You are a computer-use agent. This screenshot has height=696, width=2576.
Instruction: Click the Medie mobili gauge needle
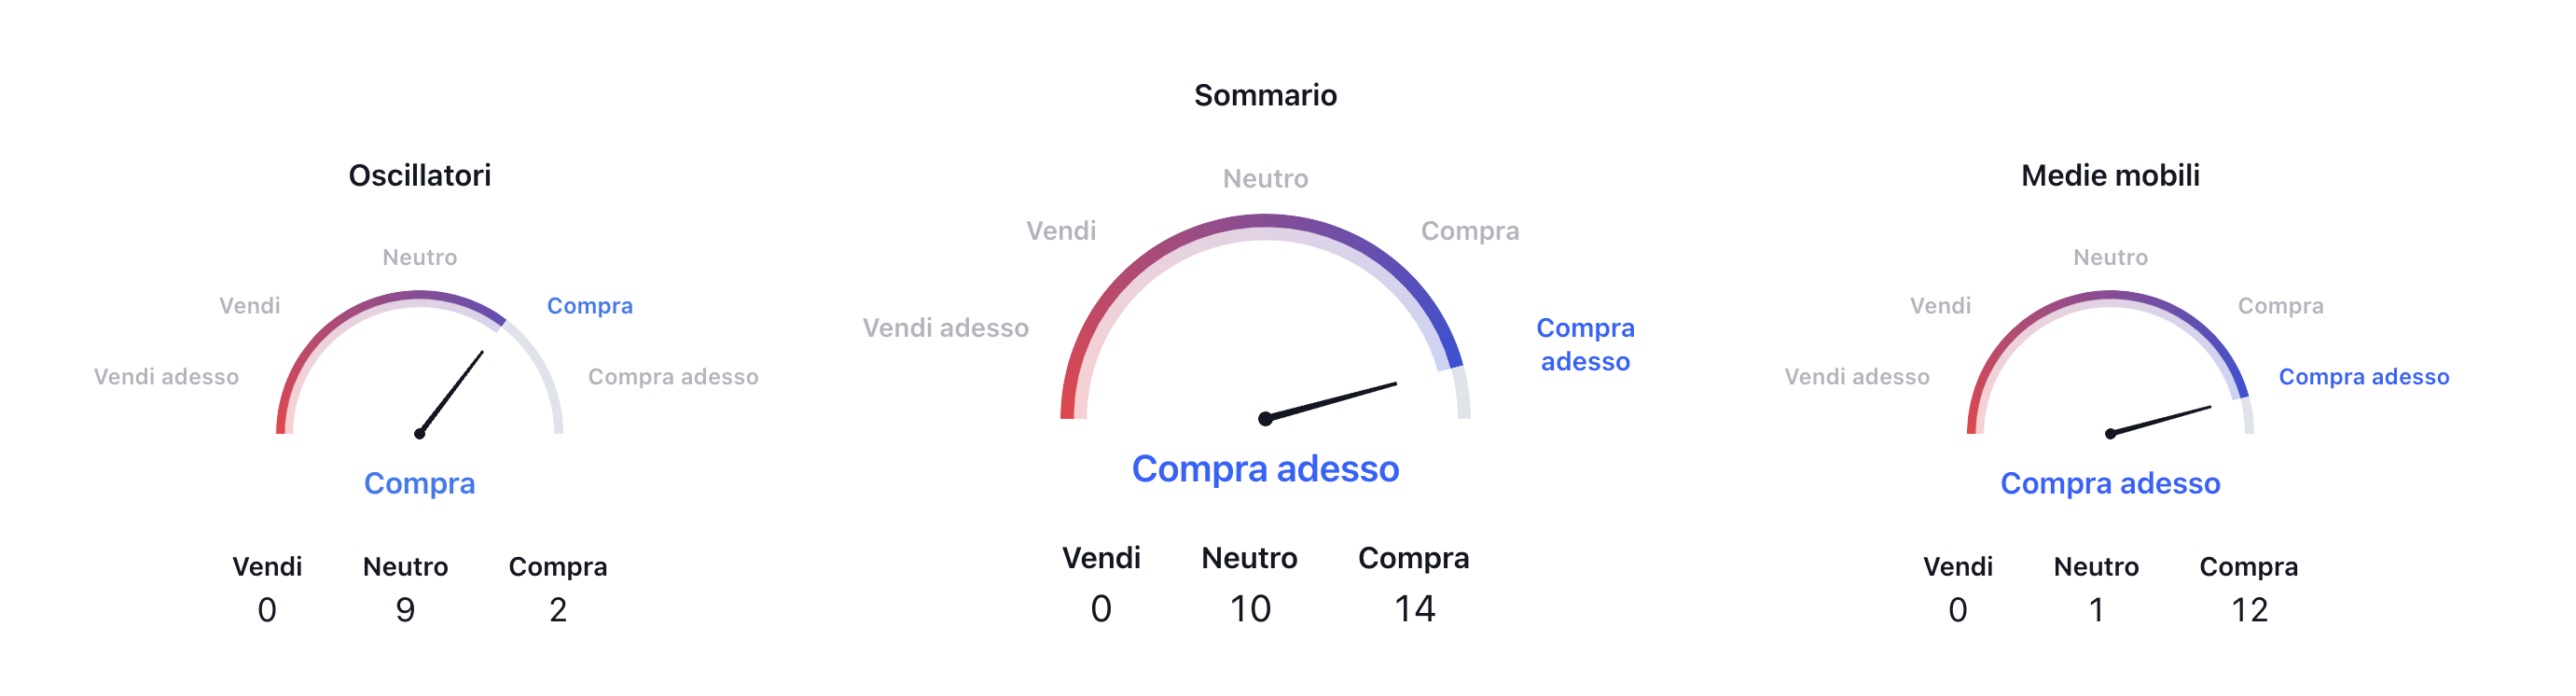tap(2160, 420)
